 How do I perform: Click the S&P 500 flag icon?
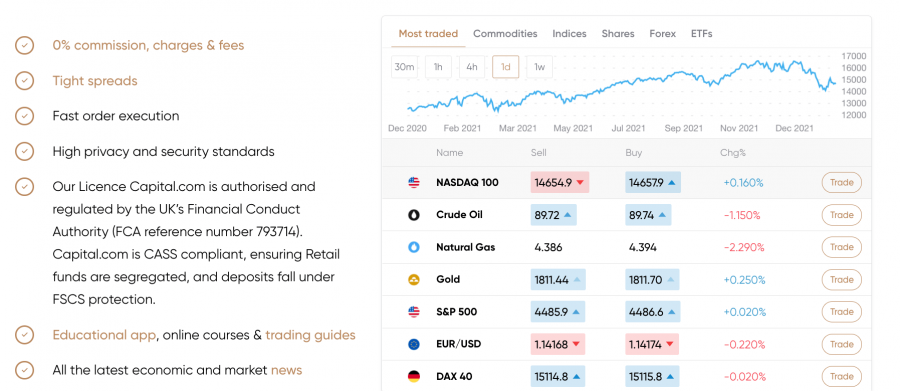[414, 312]
